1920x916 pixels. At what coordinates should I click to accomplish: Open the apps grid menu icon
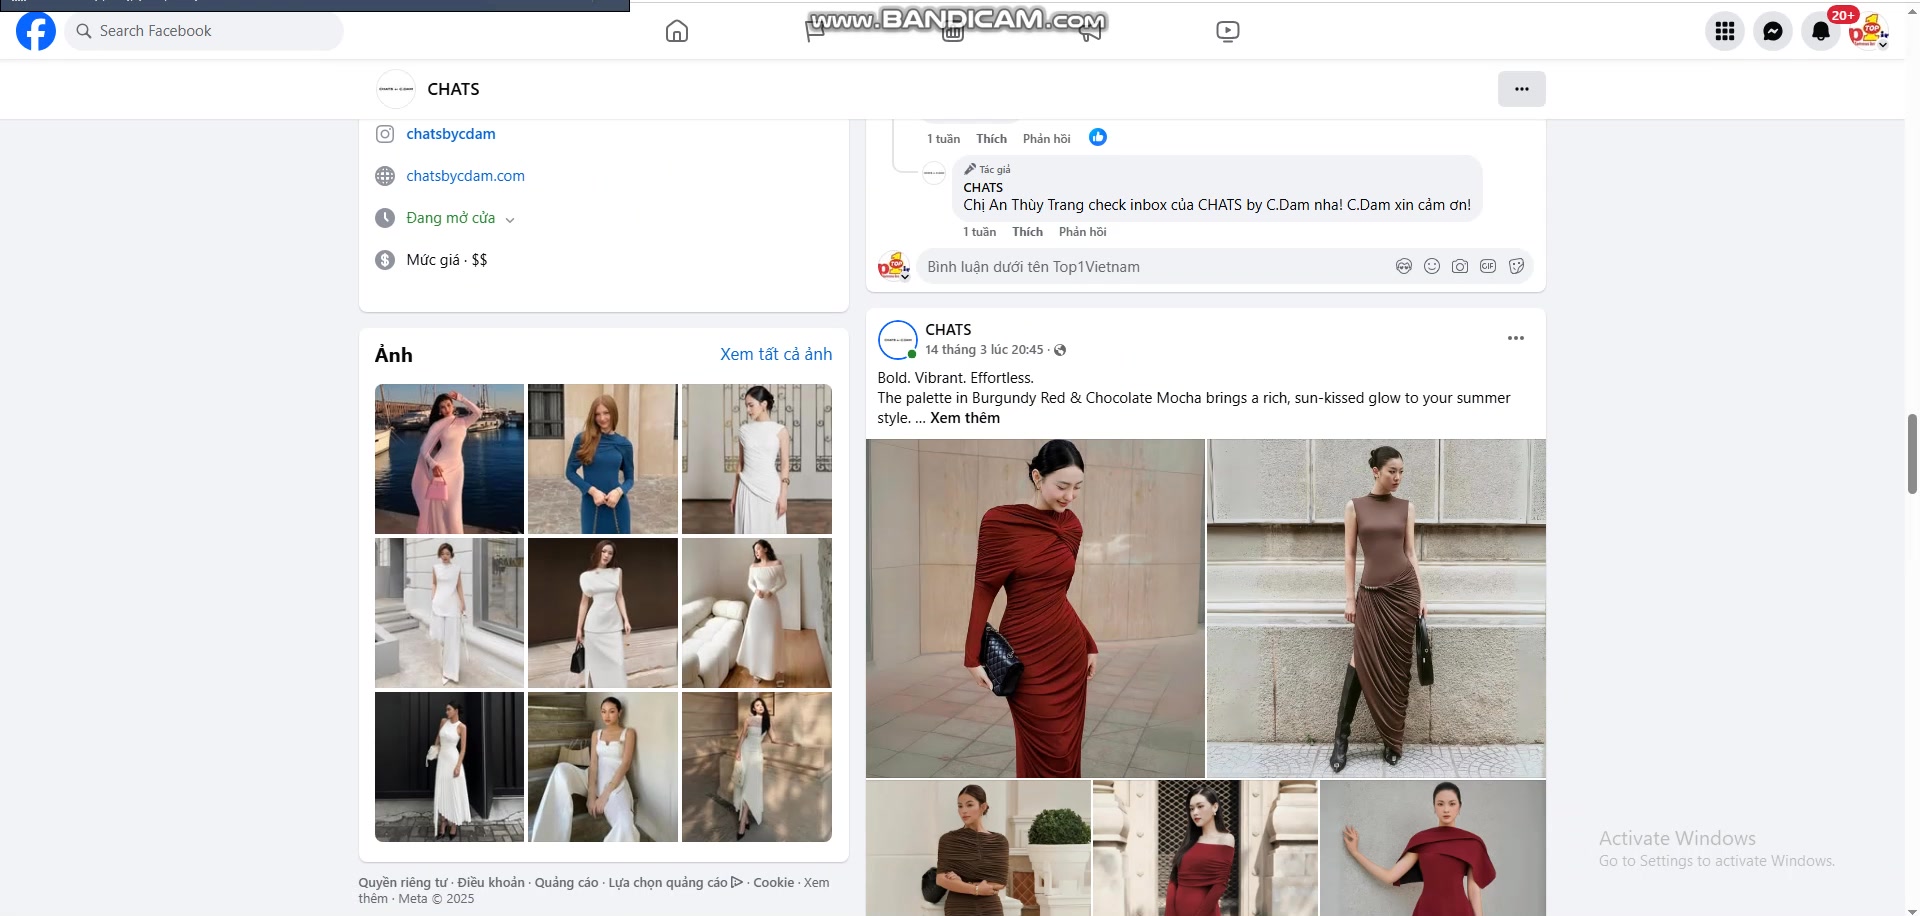(1724, 31)
